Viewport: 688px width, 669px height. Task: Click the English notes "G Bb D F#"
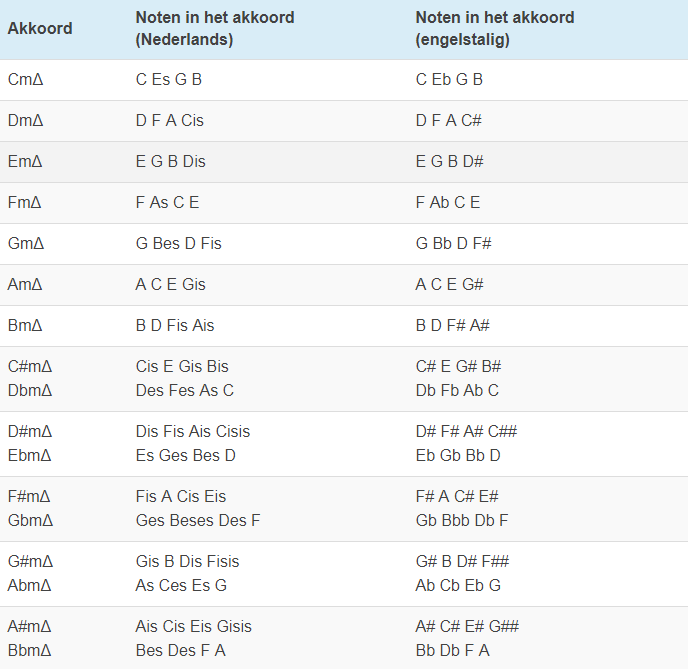tap(453, 244)
